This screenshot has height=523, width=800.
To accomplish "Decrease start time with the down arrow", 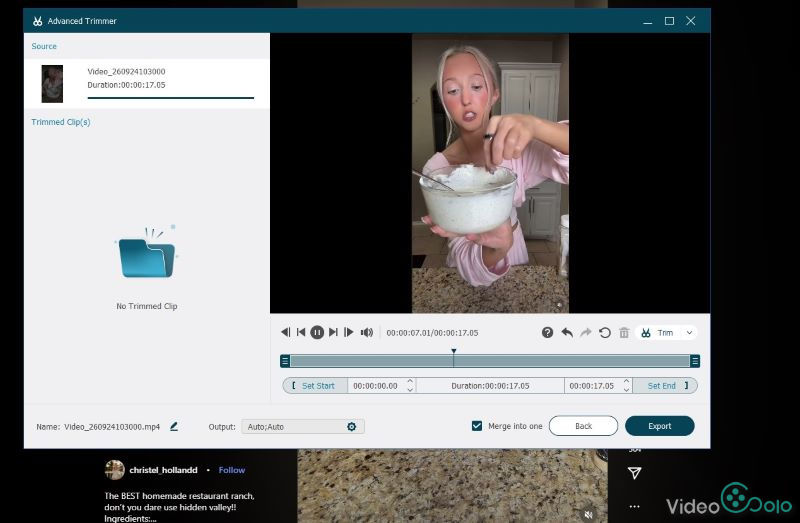I will coord(410,390).
